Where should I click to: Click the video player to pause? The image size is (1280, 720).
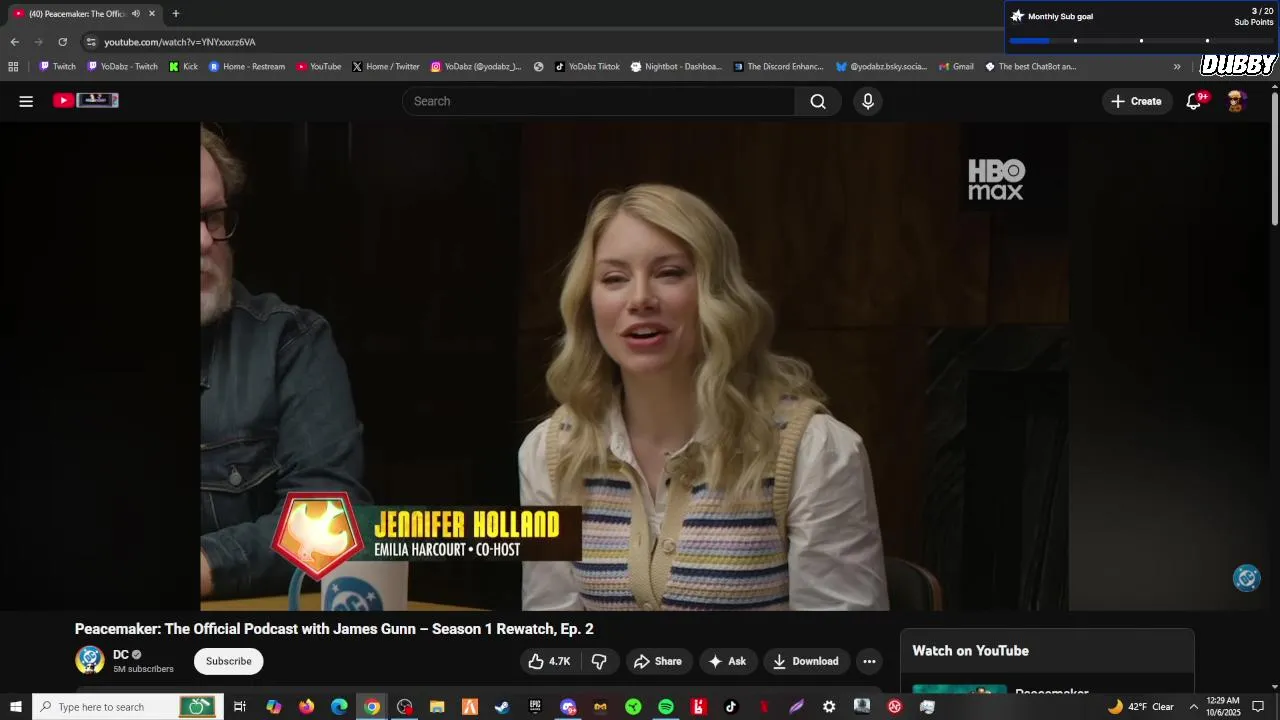pyautogui.click(x=635, y=366)
